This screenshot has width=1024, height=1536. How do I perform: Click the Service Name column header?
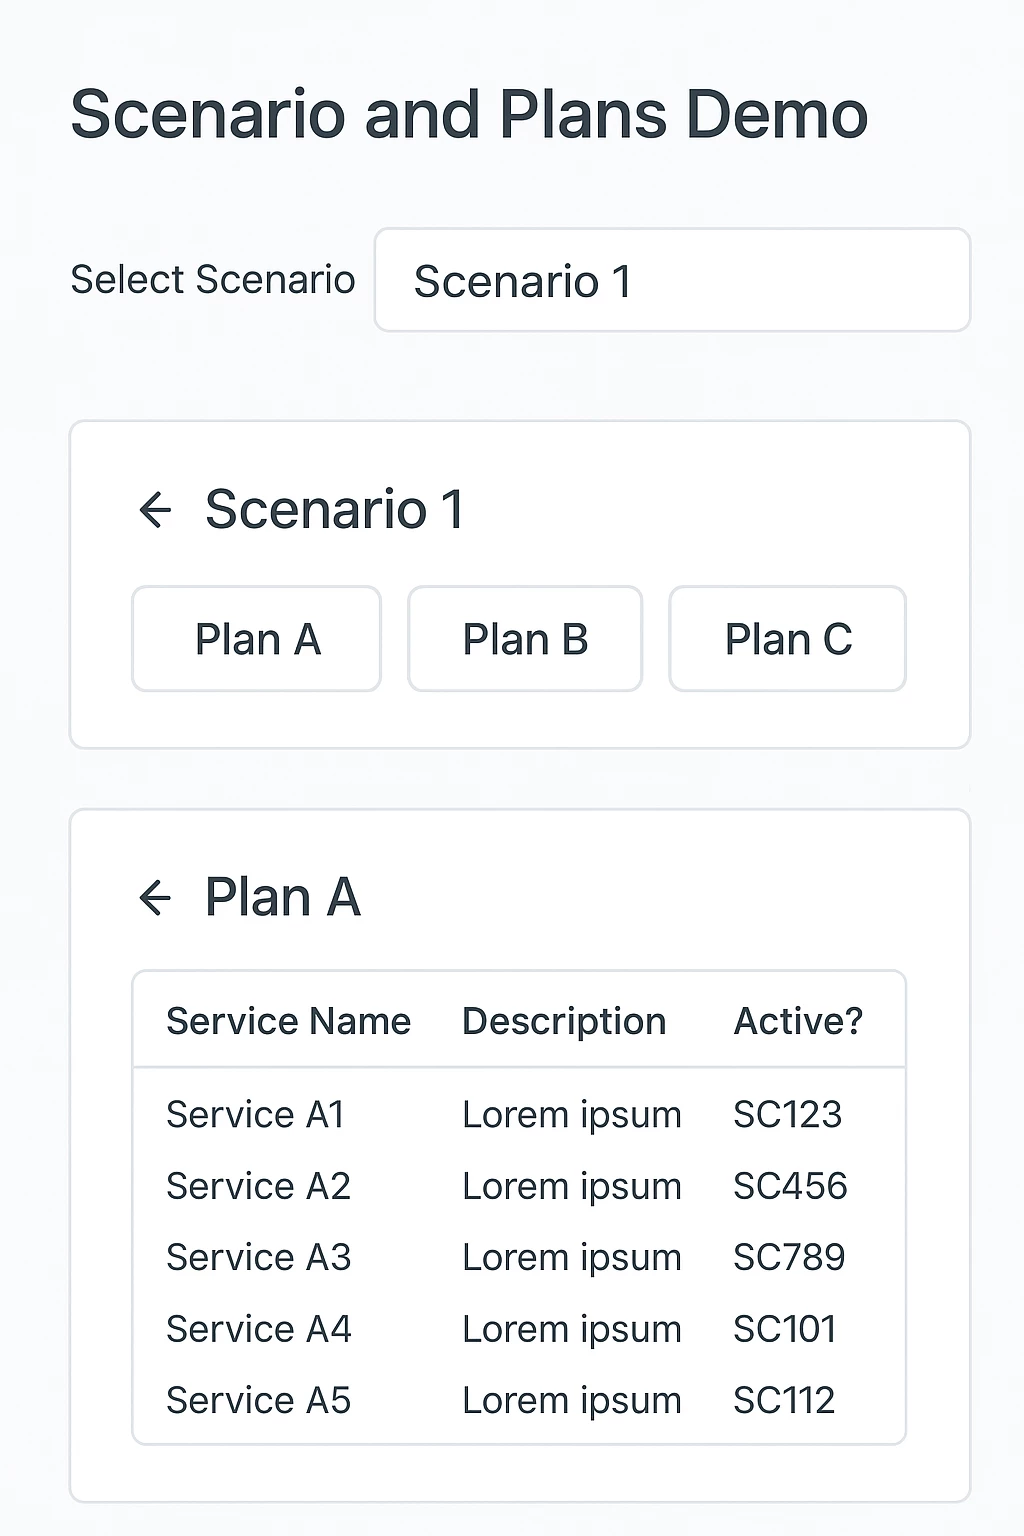288,1021
